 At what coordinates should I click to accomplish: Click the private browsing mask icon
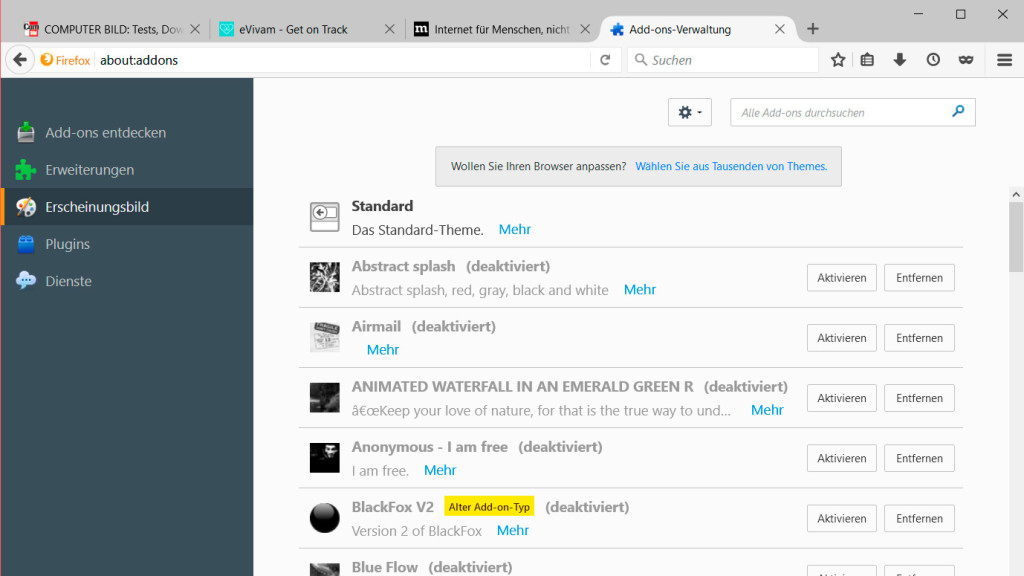tap(966, 60)
